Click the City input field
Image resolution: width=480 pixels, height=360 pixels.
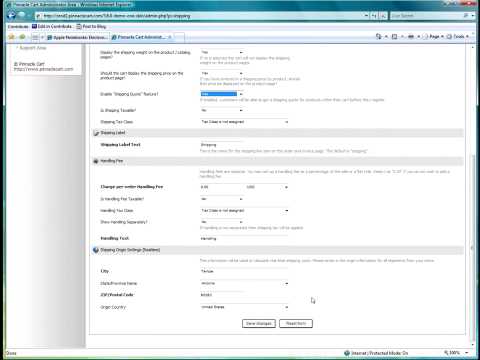click(x=244, y=271)
